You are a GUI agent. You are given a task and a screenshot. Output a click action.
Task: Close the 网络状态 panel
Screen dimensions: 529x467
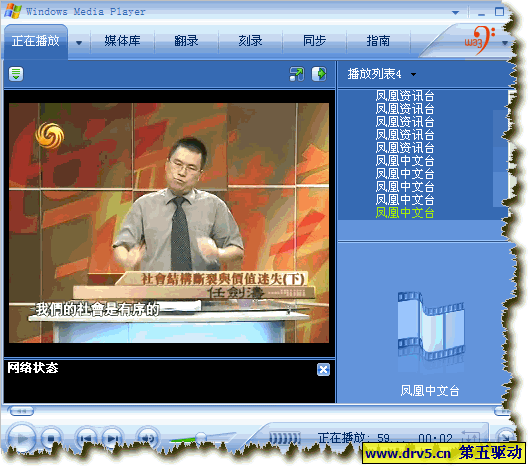323,369
